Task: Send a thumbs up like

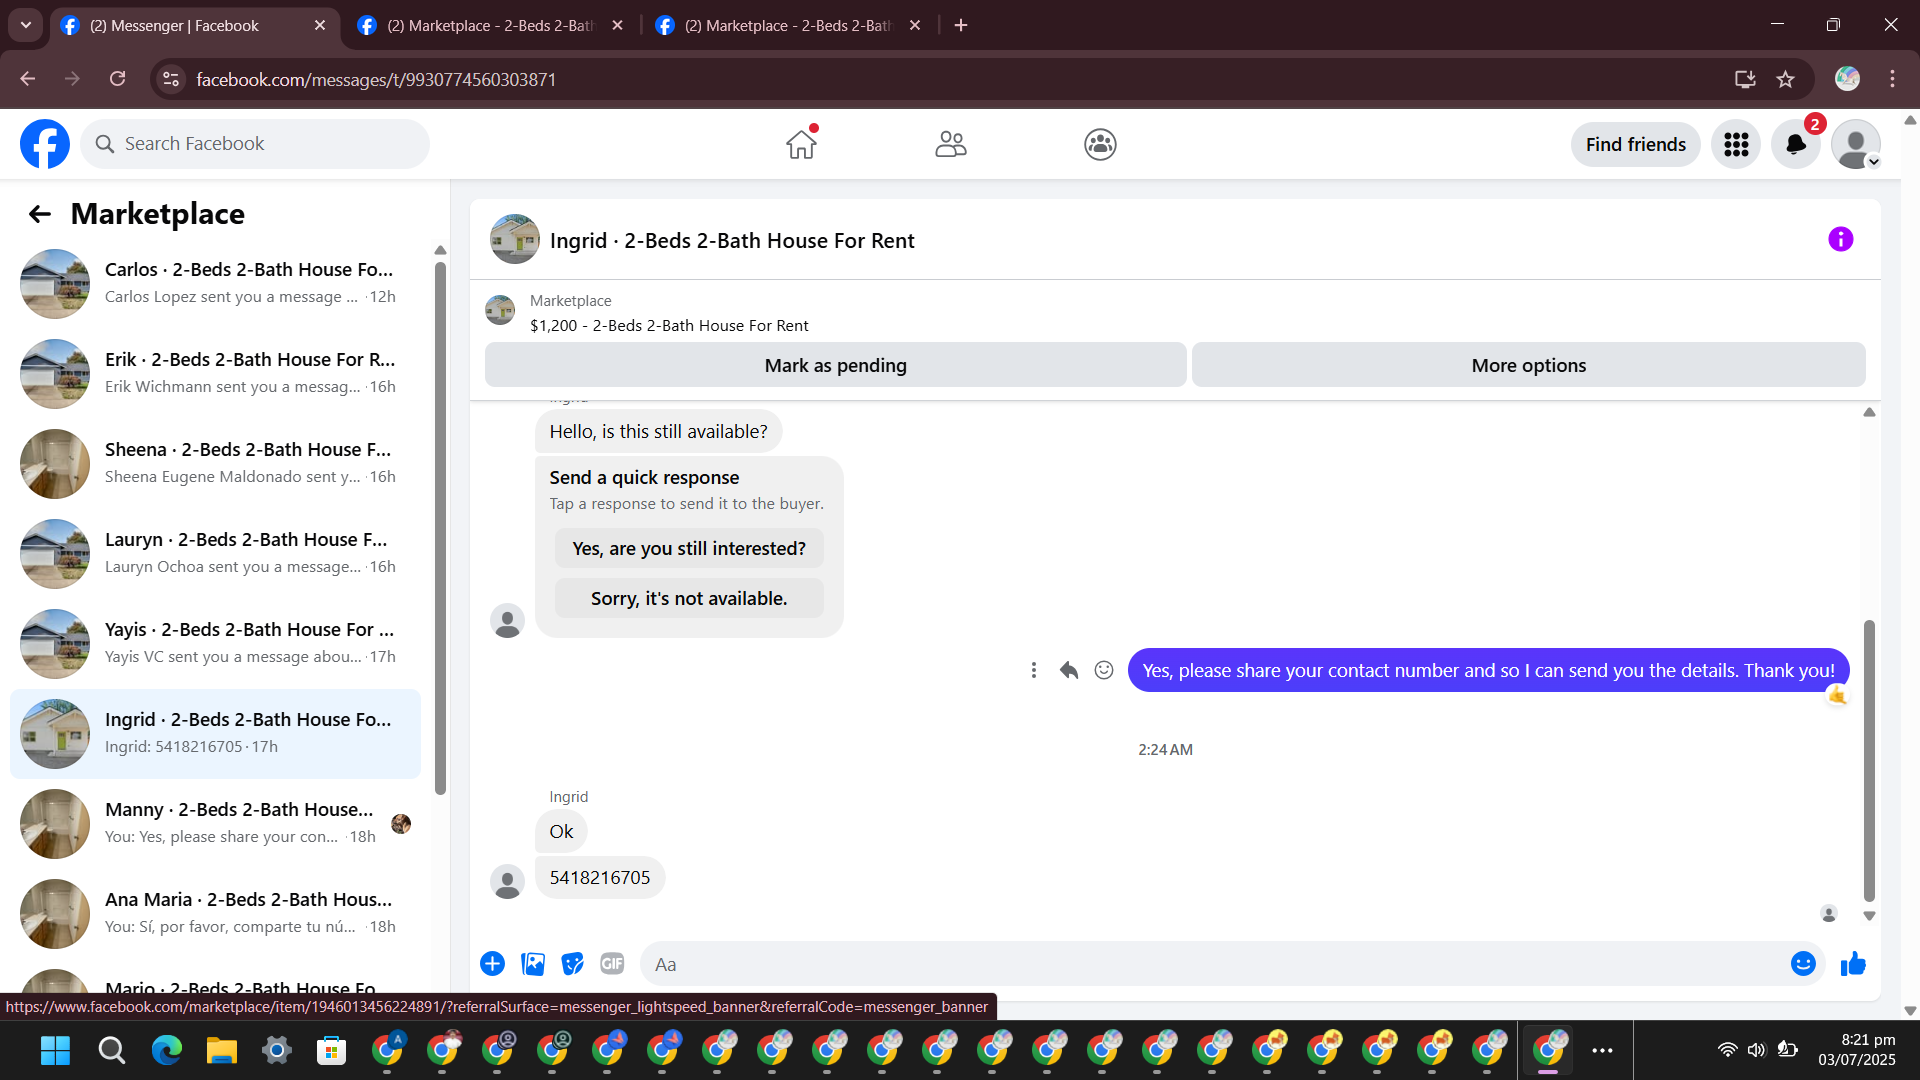Action: pyautogui.click(x=1853, y=964)
